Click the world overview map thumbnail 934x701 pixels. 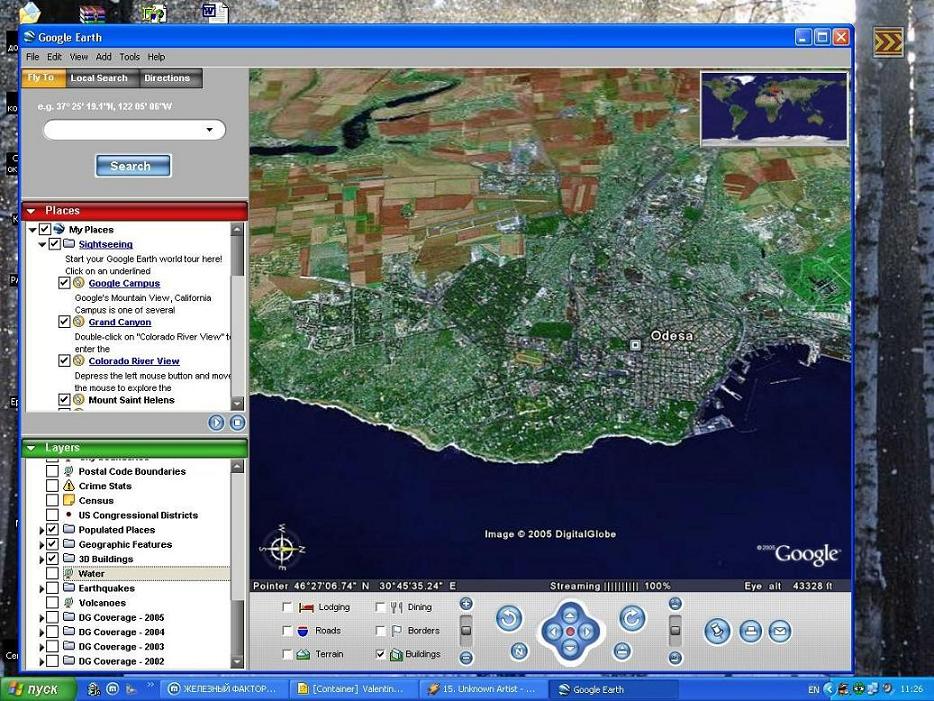pyautogui.click(x=773, y=108)
